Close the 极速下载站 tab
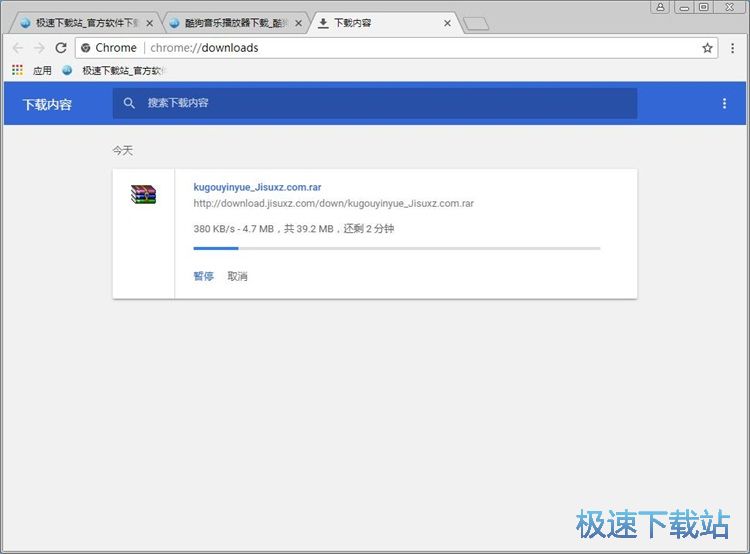This screenshot has width=750, height=554. pos(149,23)
